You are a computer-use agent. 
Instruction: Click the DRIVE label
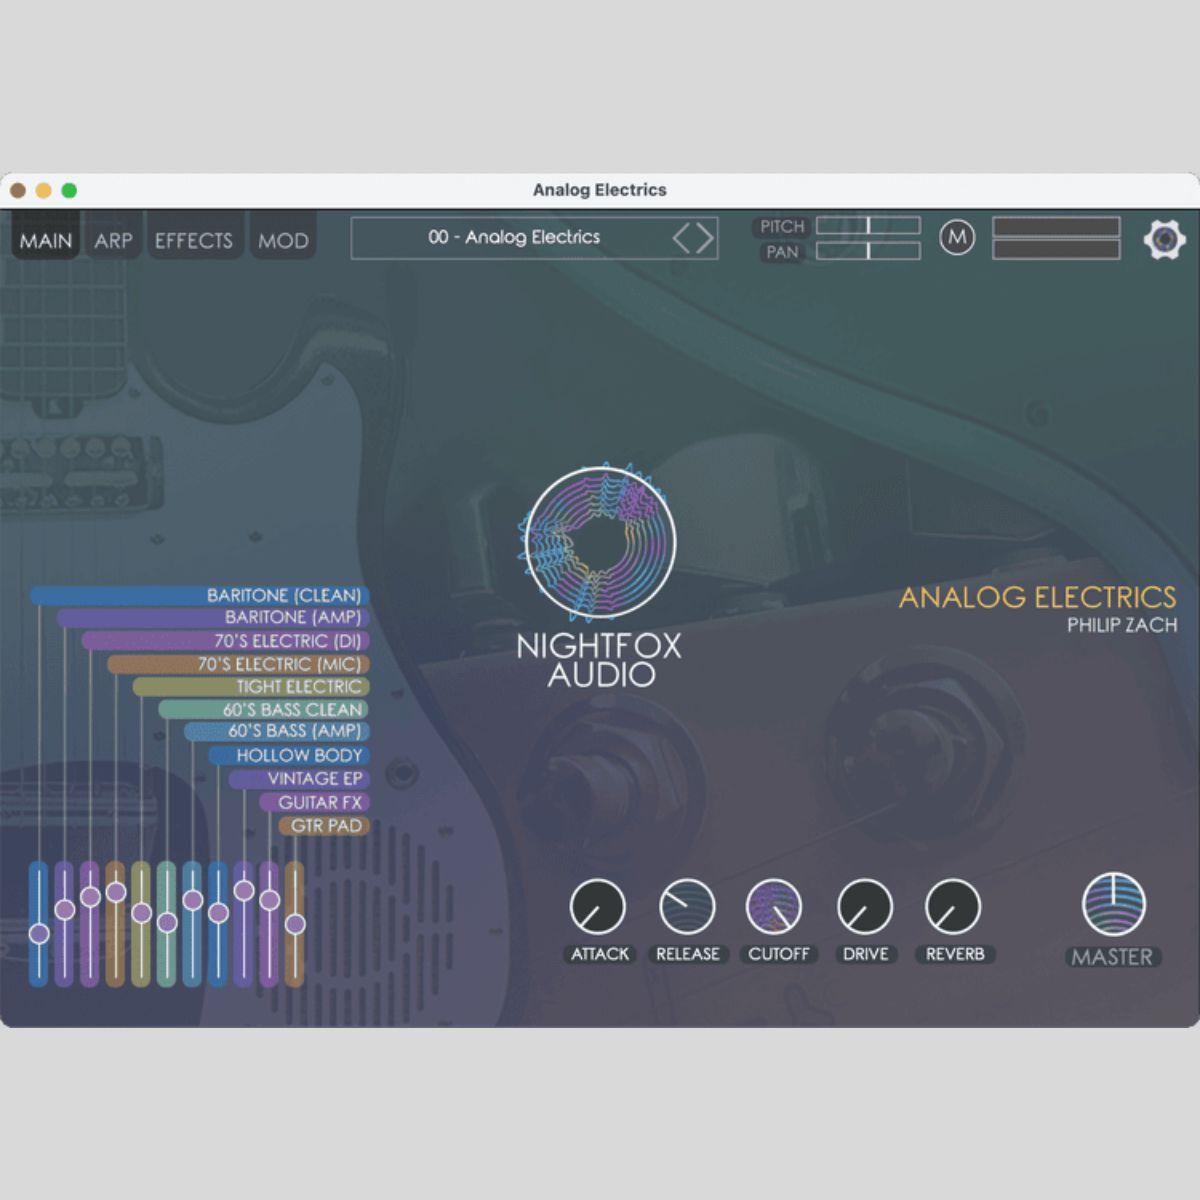pyautogui.click(x=865, y=954)
